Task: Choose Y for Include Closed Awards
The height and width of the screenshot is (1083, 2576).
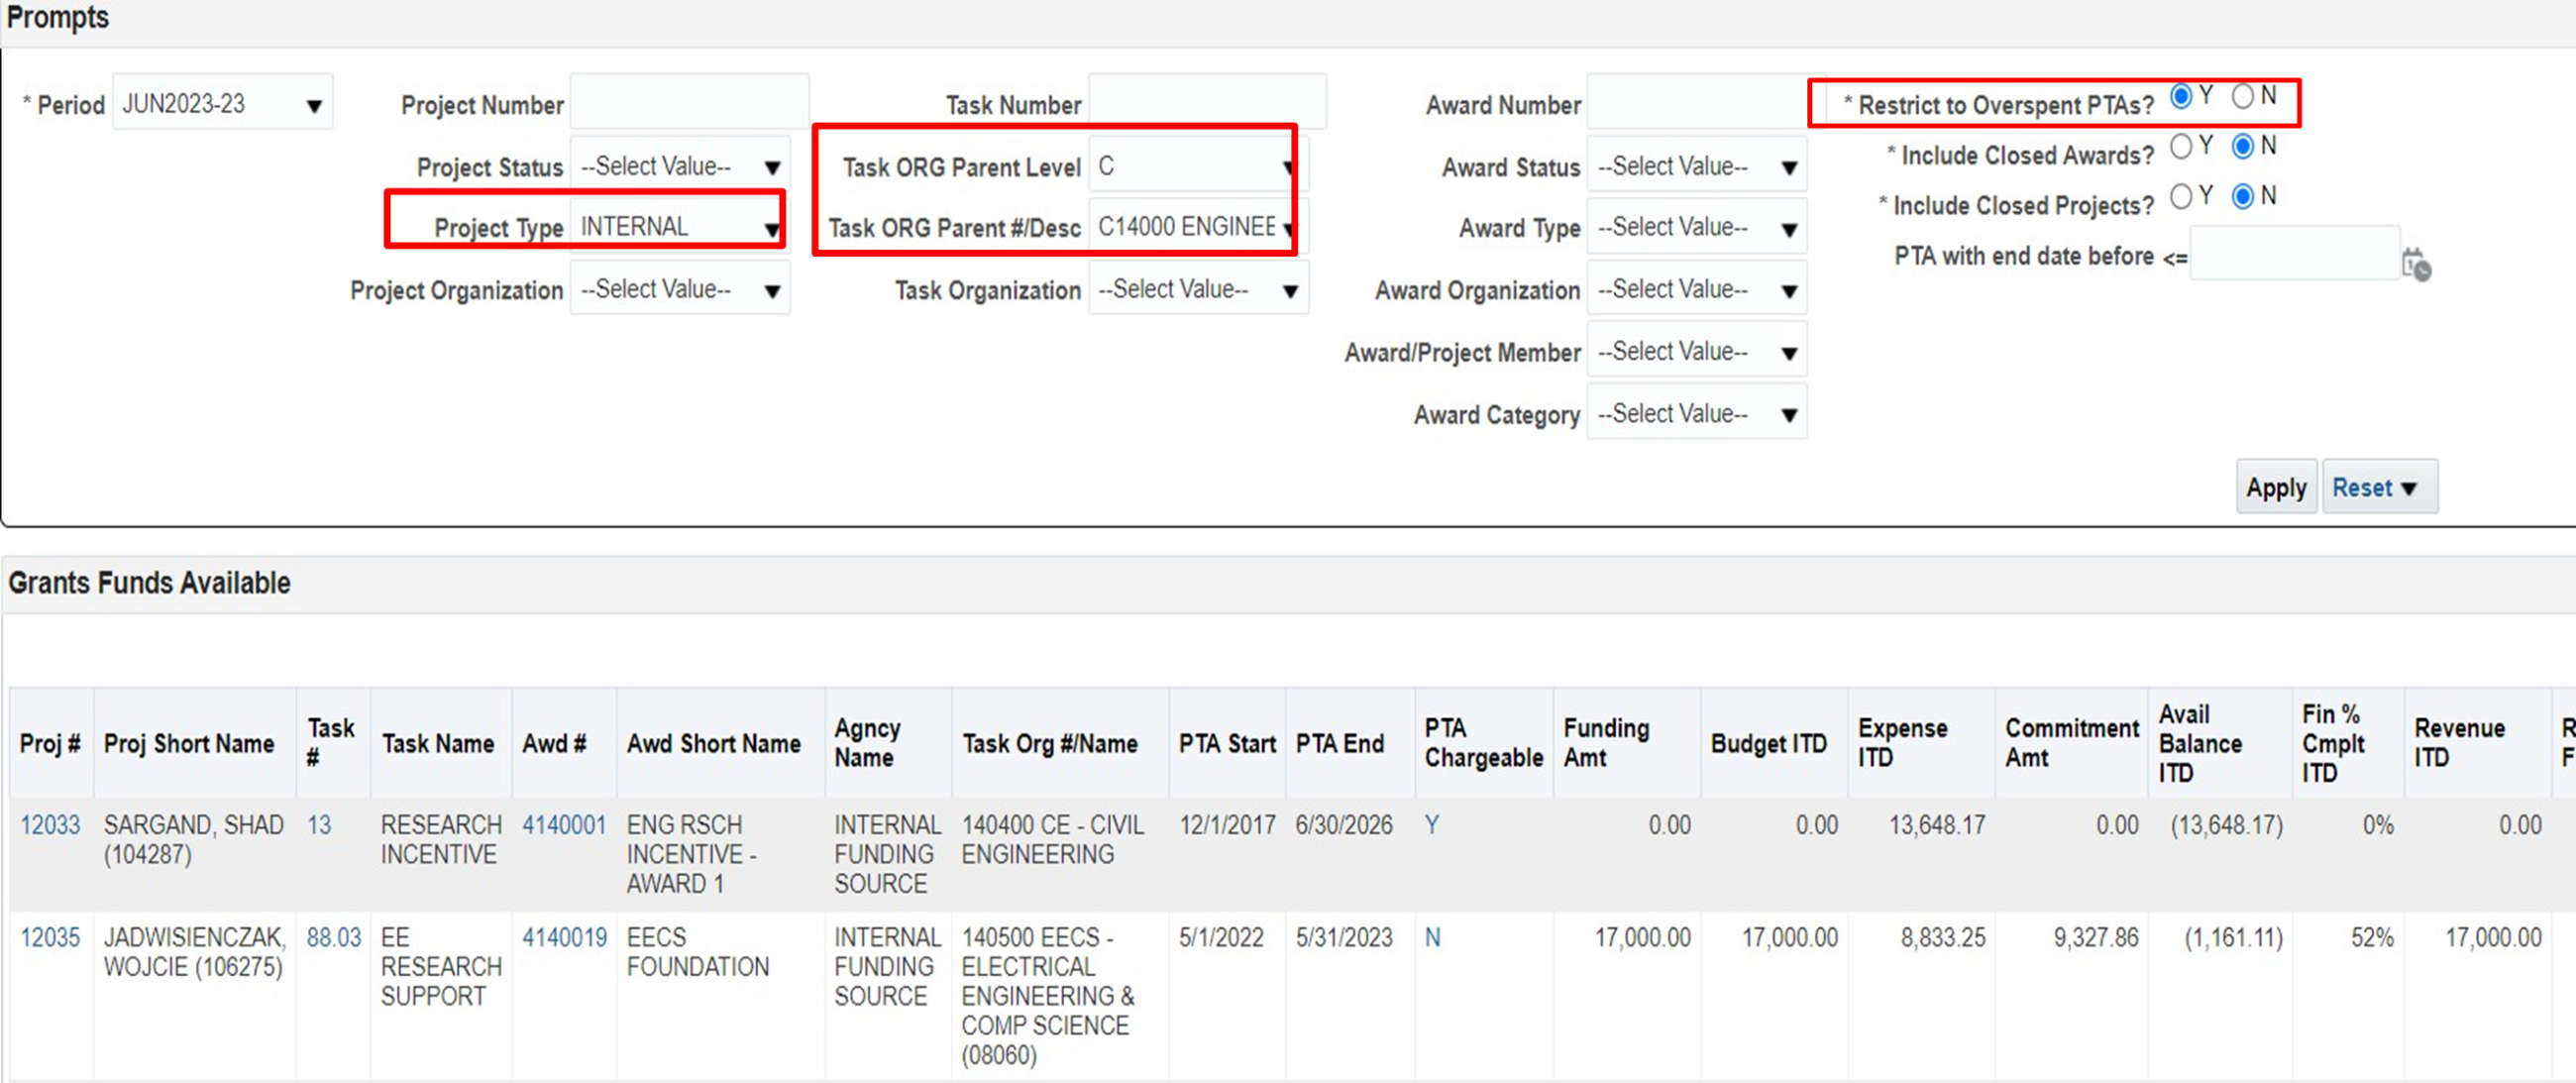Action: click(x=2181, y=147)
